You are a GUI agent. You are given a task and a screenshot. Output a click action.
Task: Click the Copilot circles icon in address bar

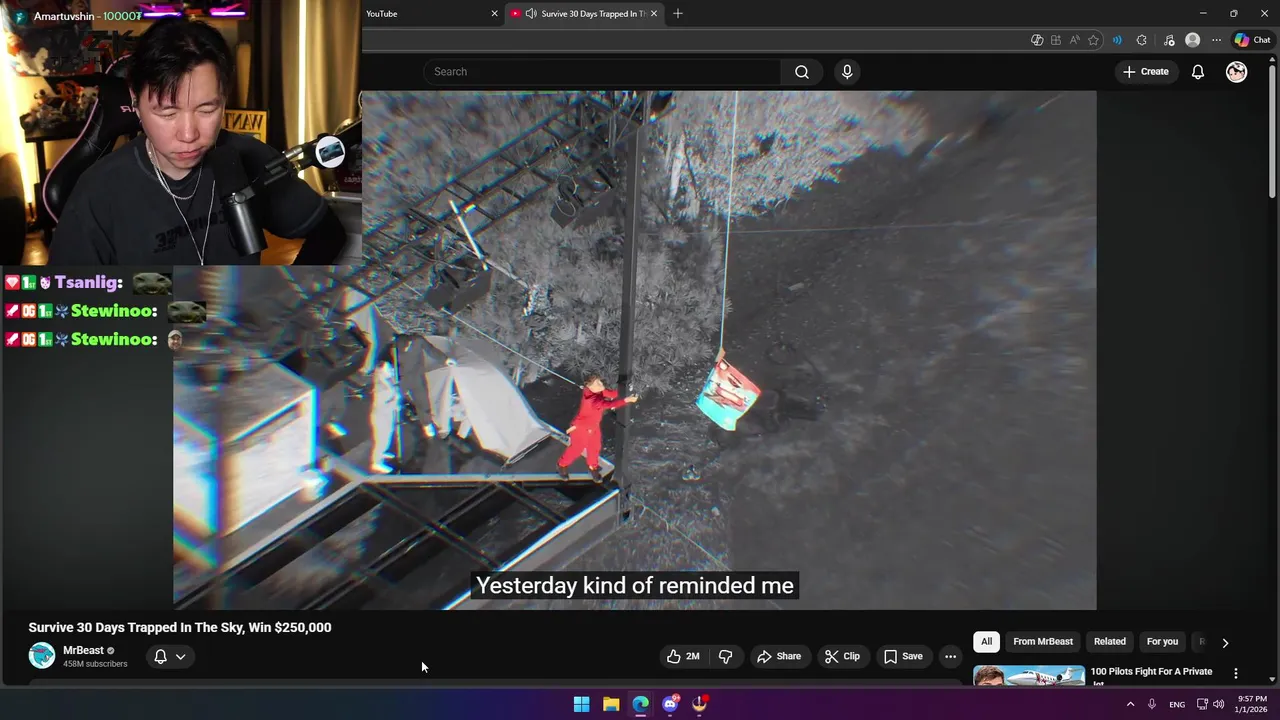(x=1037, y=40)
